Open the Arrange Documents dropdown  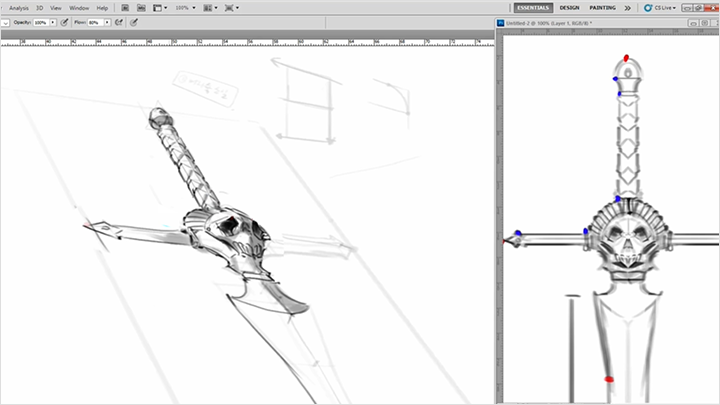(x=210, y=8)
